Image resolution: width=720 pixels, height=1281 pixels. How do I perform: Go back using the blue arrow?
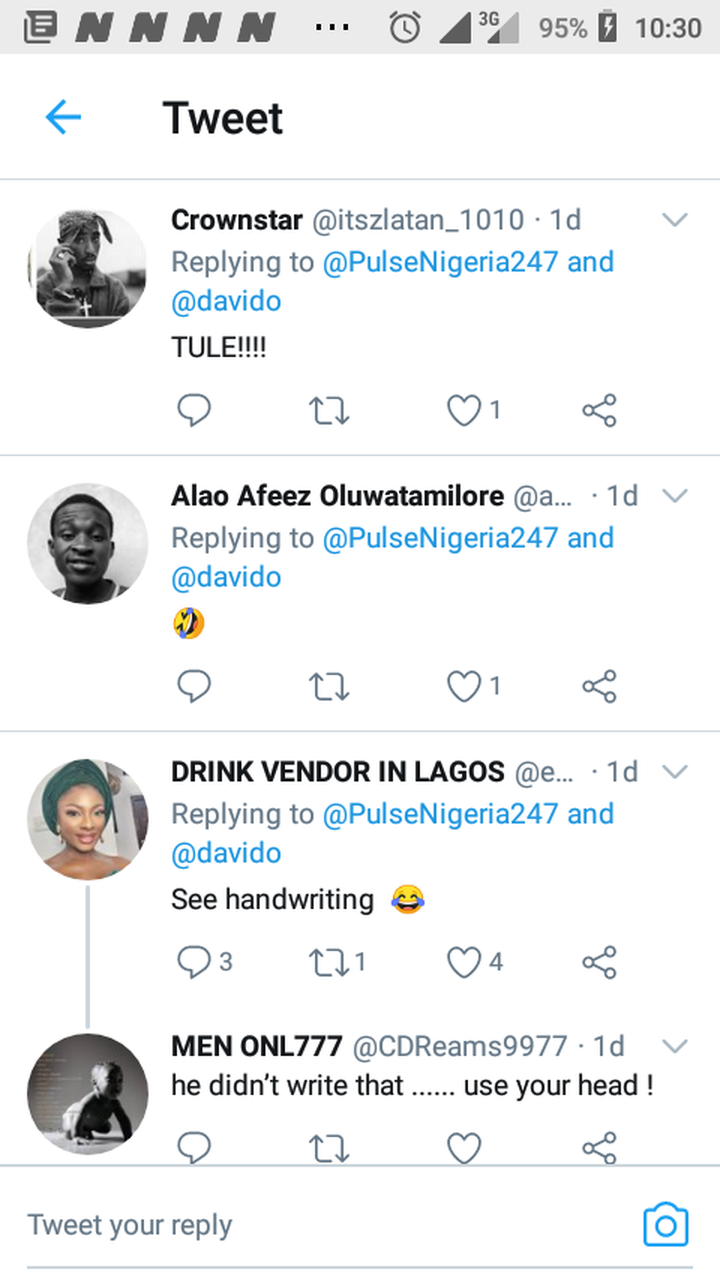(63, 118)
